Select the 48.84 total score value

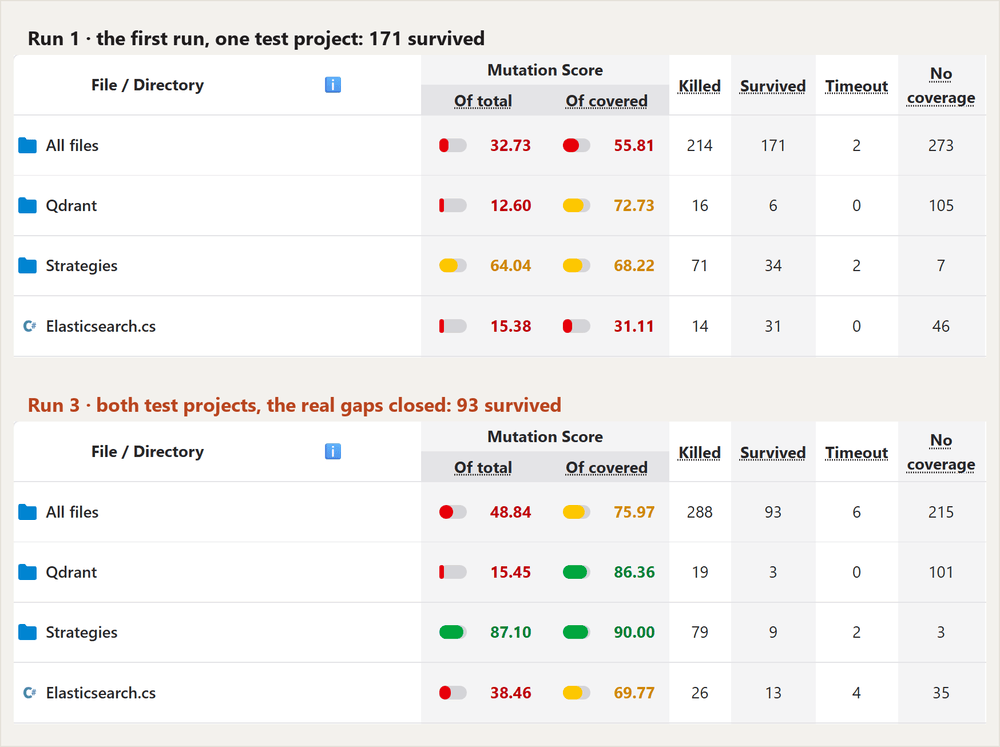[x=511, y=512]
